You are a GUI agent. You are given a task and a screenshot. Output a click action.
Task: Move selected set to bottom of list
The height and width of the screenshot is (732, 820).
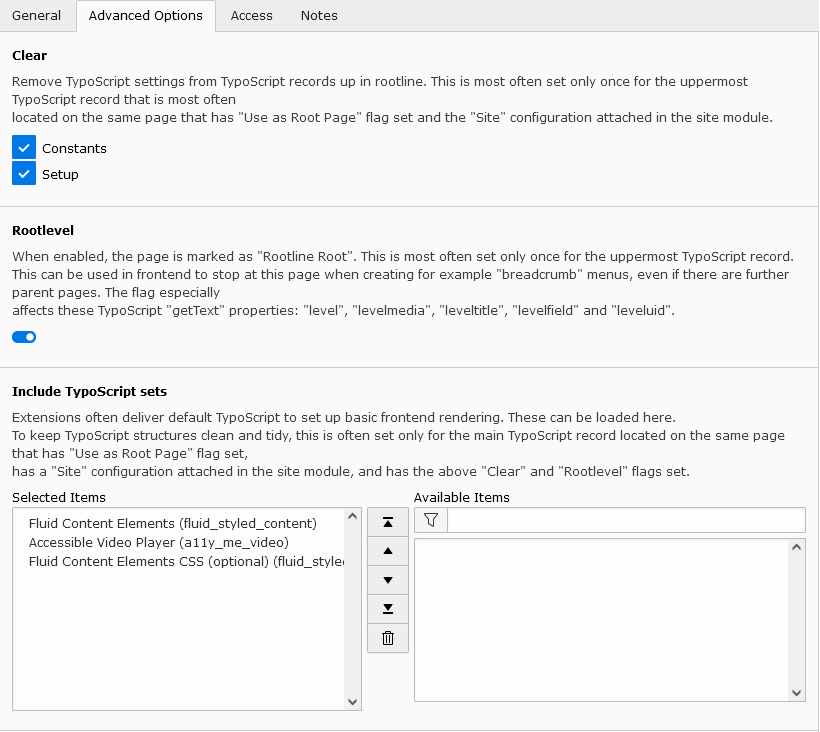click(388, 609)
